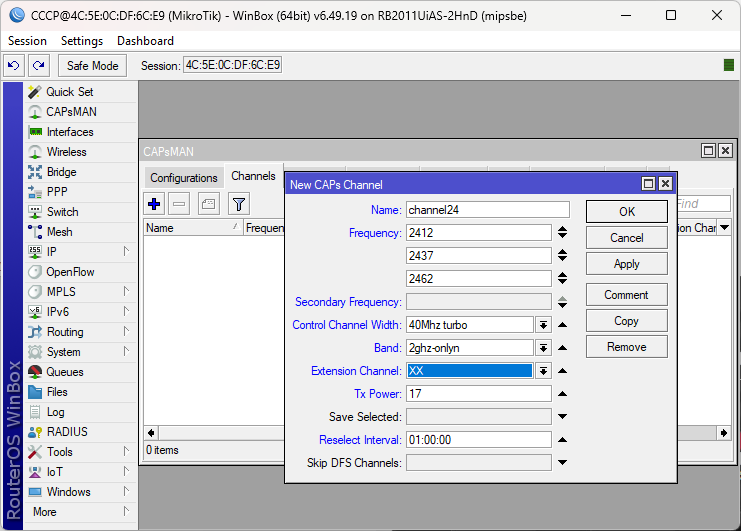Expand the More submenu
Screen dimensions: 741x531
coord(126,512)
